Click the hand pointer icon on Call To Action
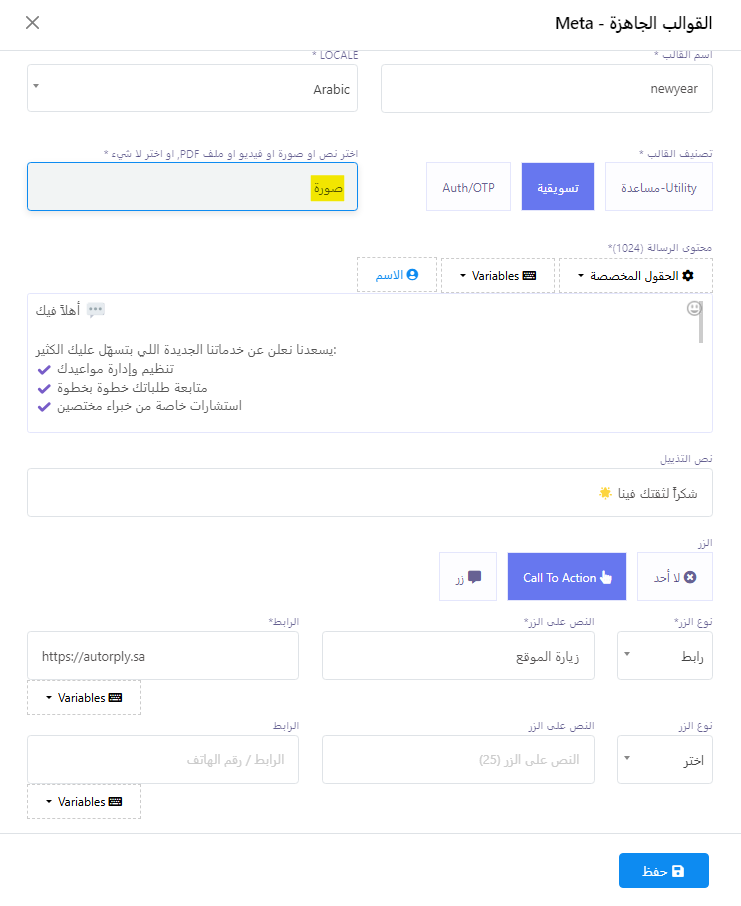 coord(605,577)
